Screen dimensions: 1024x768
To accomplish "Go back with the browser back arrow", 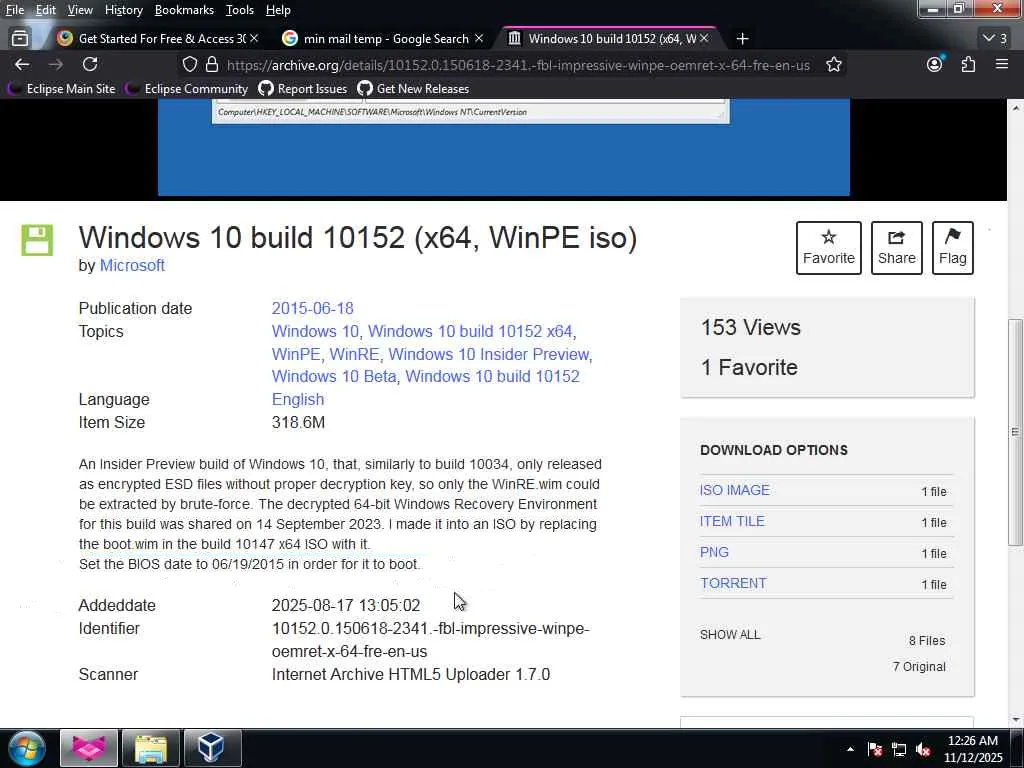I will click(x=22, y=65).
